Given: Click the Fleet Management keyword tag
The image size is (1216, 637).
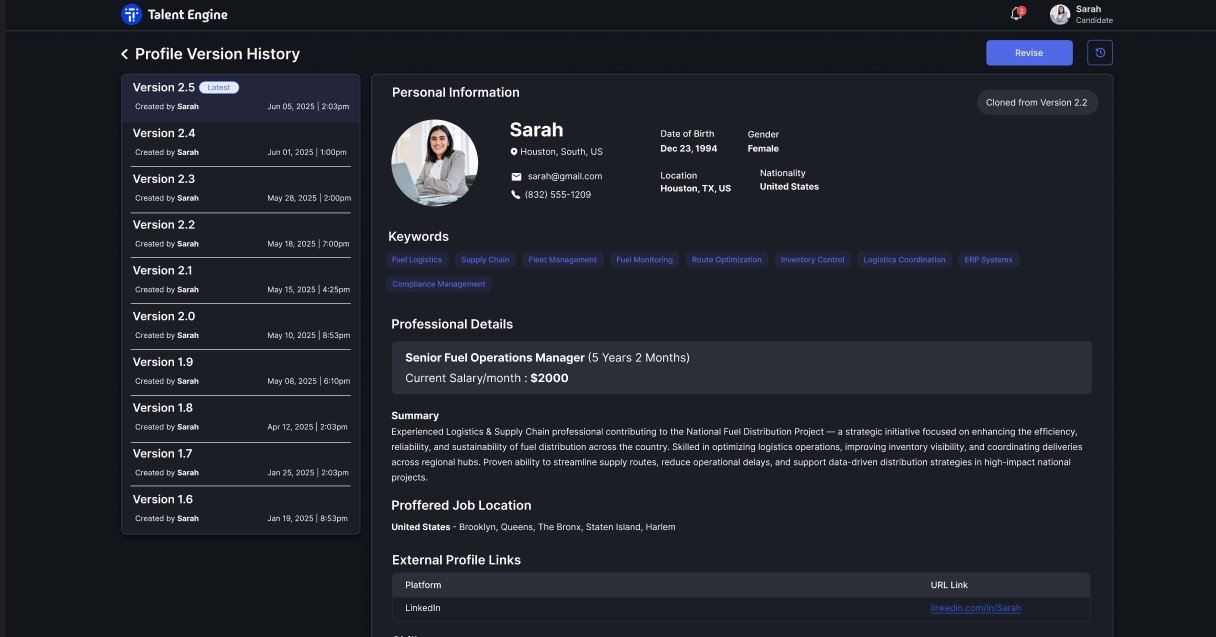Looking at the screenshot, I should coord(562,260).
